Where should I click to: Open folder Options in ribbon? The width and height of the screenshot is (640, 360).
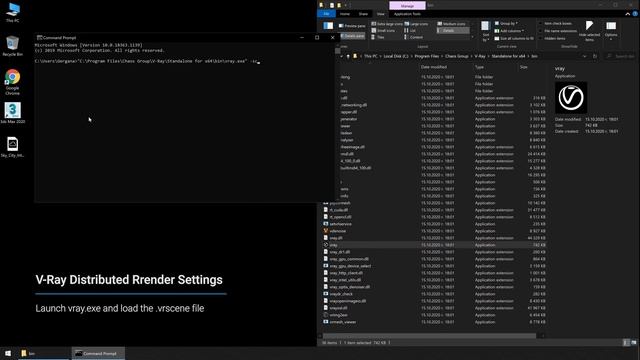coord(611,31)
